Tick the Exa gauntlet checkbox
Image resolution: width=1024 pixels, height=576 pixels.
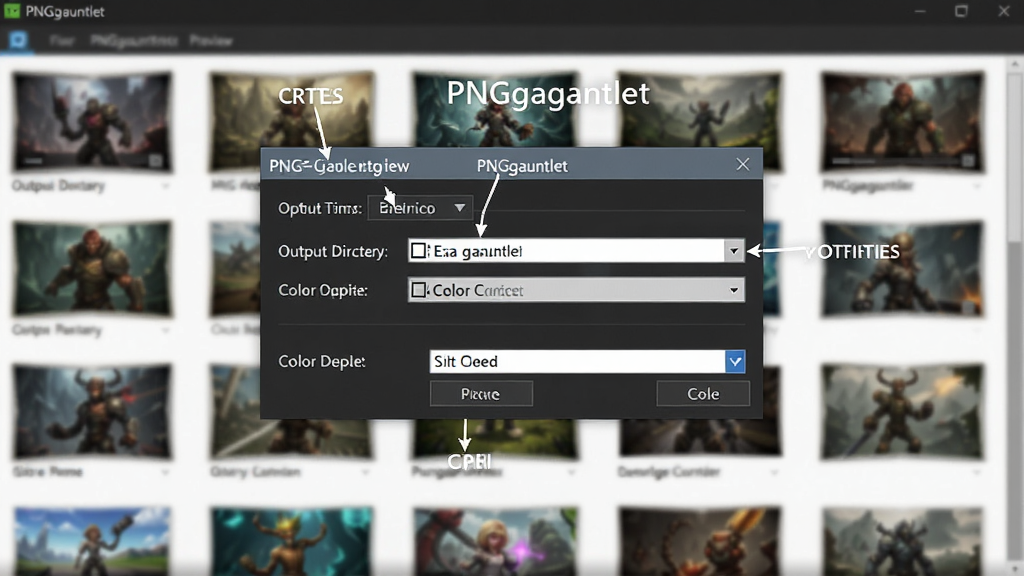[419, 251]
